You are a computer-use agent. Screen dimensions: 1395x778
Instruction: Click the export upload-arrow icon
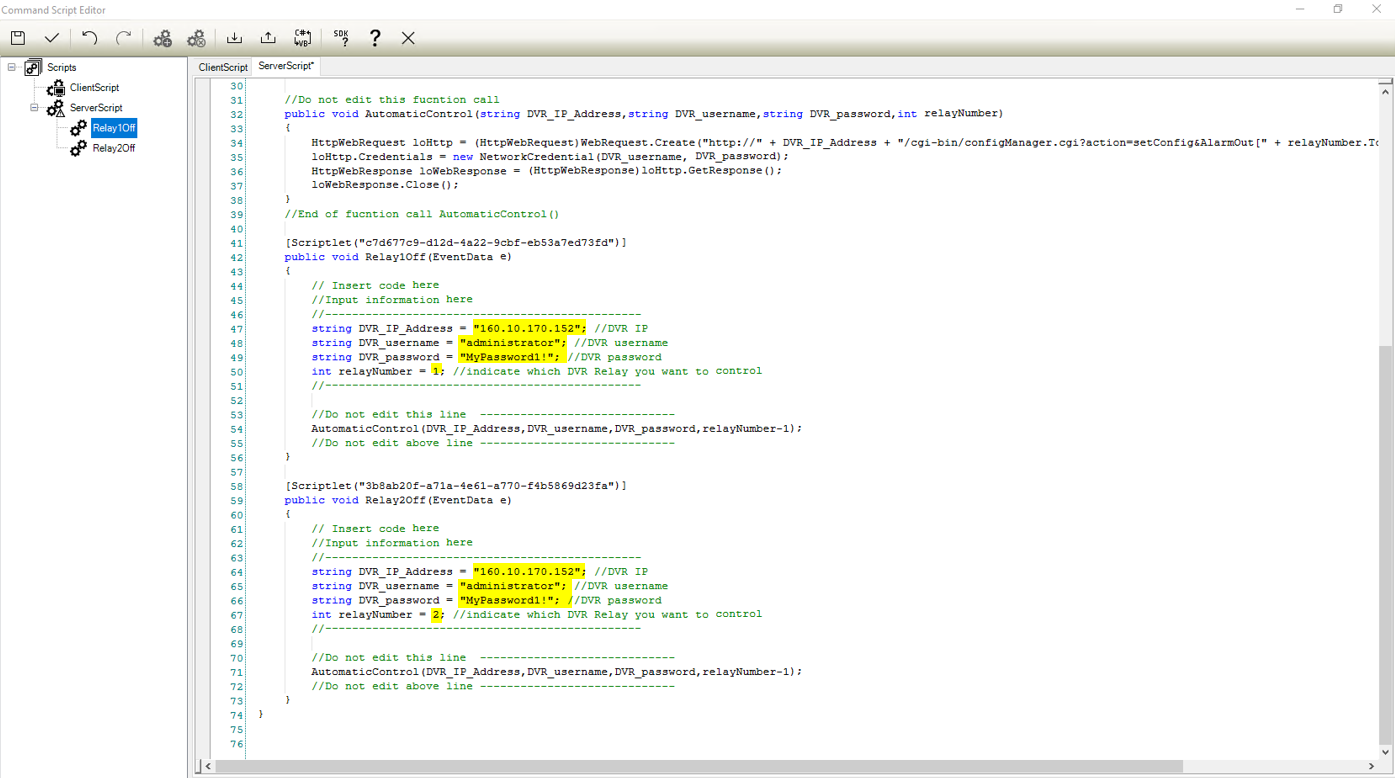point(268,38)
